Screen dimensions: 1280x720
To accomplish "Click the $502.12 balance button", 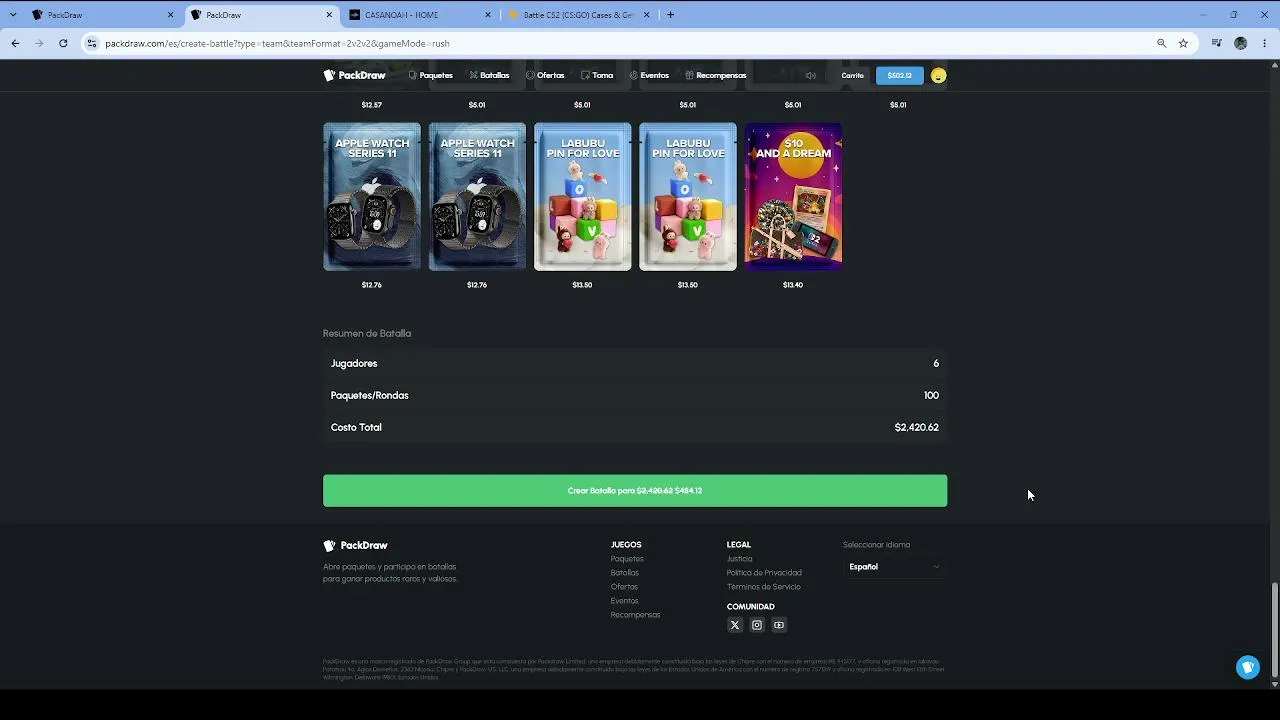I will (x=900, y=75).
